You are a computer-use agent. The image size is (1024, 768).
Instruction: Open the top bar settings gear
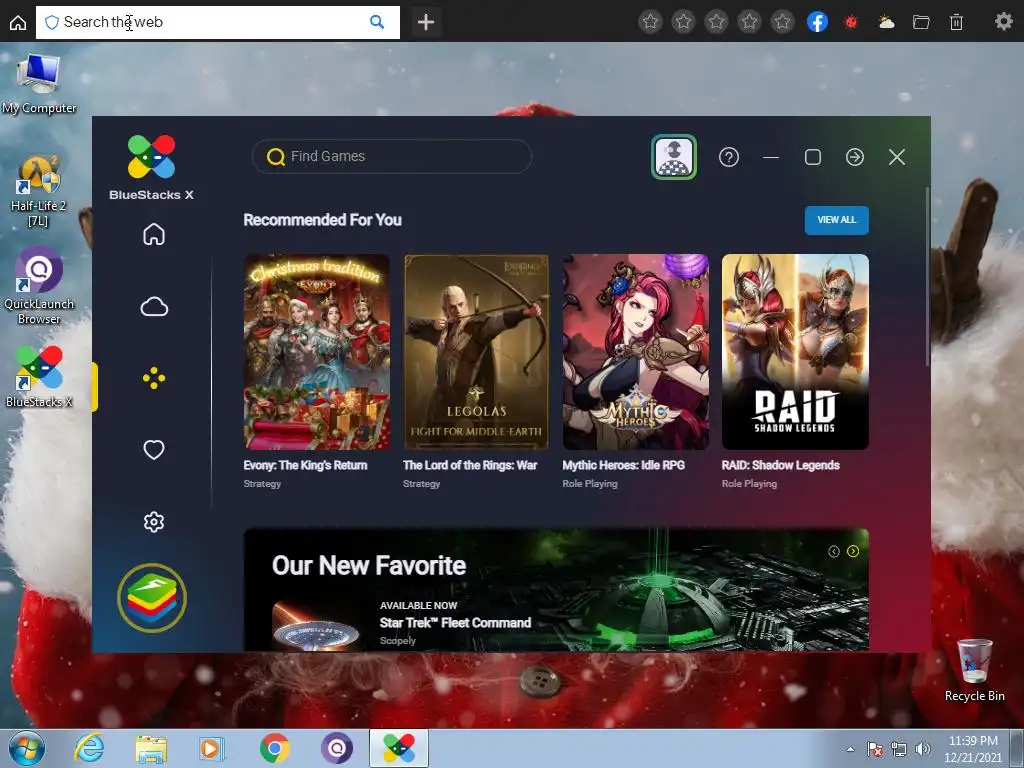tap(1003, 22)
